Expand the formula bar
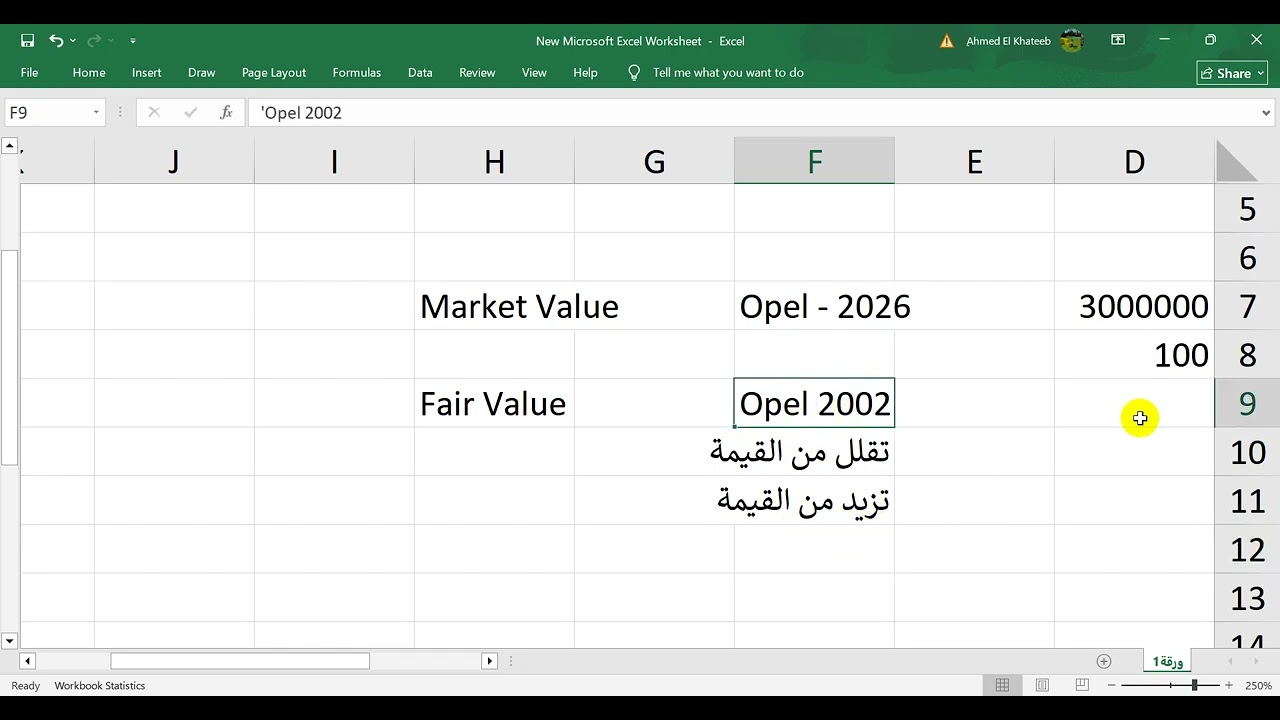The height and width of the screenshot is (720, 1280). [x=1267, y=113]
